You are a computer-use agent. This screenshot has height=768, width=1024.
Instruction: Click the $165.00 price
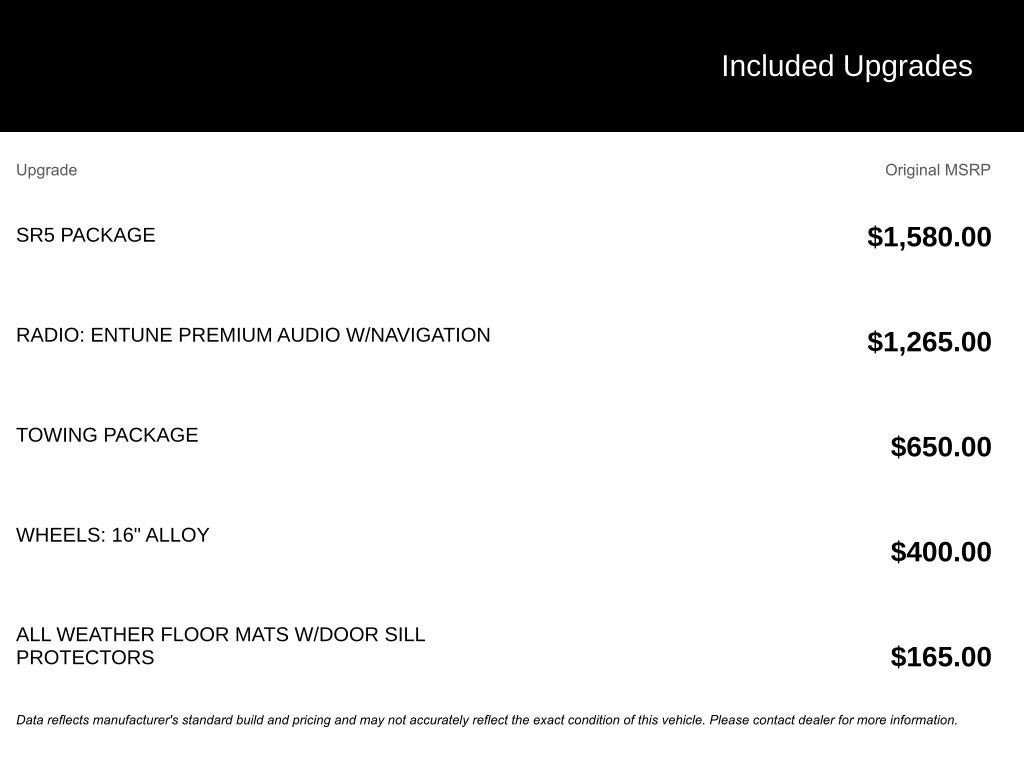(x=940, y=657)
